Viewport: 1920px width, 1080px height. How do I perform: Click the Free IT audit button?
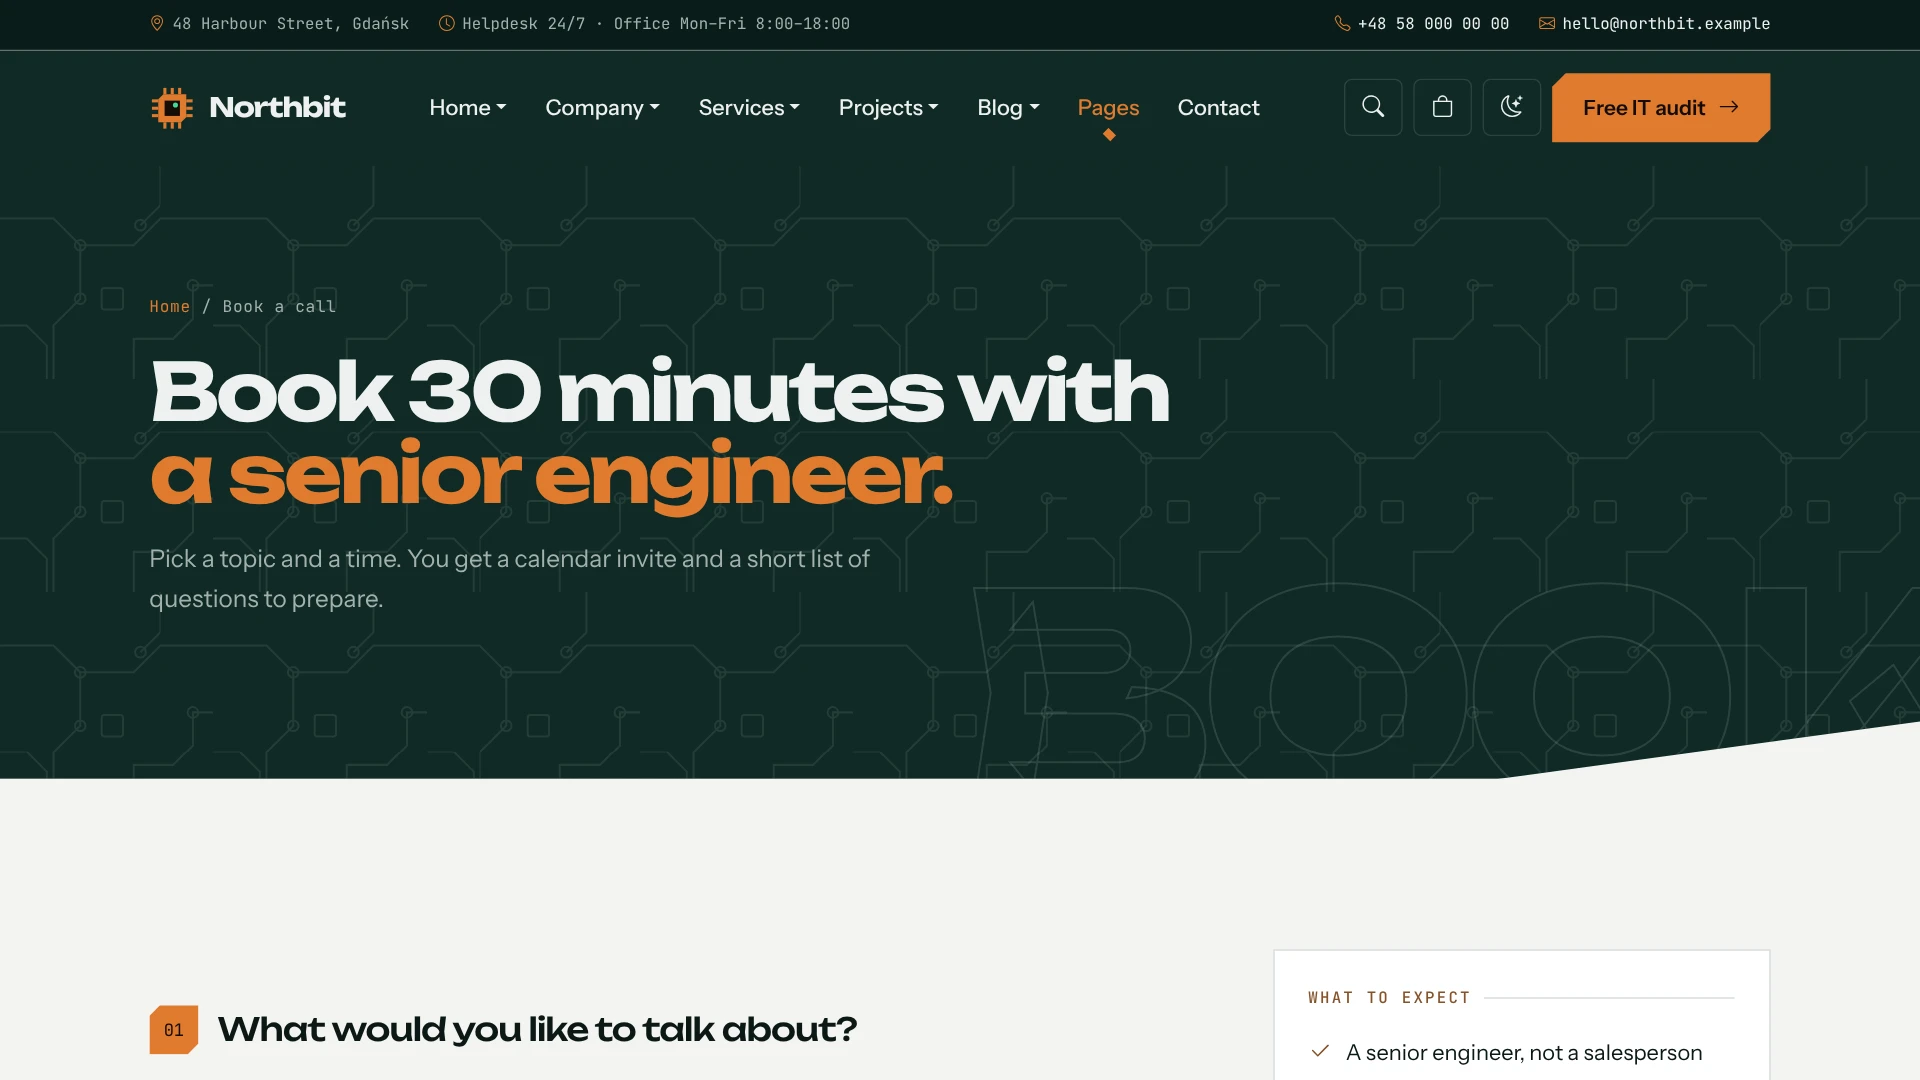pos(1660,107)
